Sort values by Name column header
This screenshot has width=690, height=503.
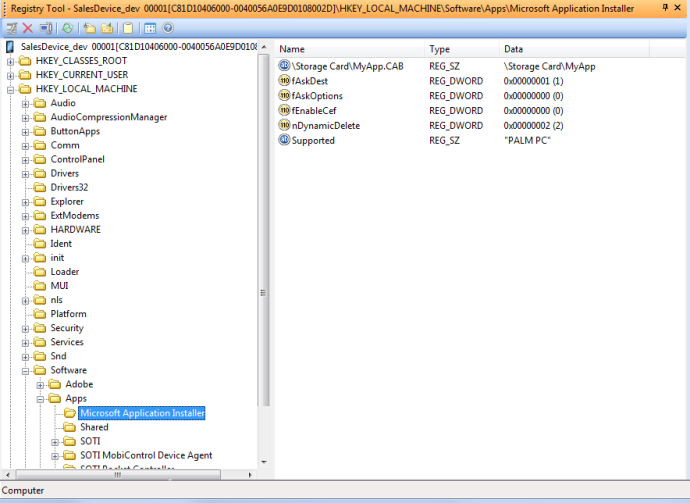(350, 49)
